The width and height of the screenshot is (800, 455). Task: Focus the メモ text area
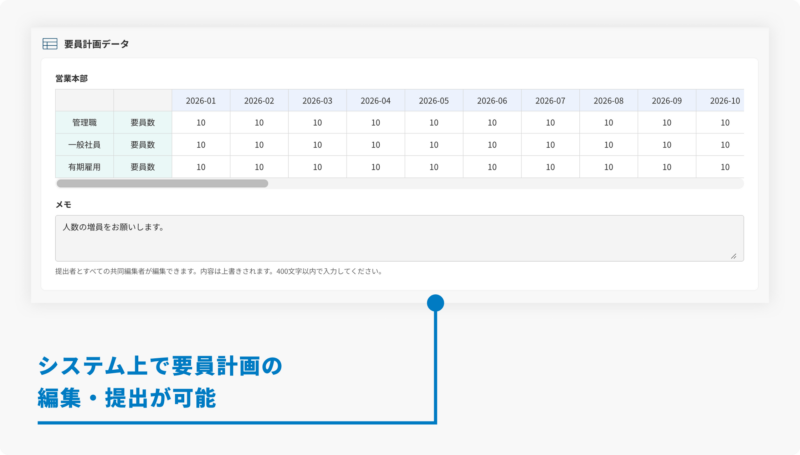[x=399, y=238]
